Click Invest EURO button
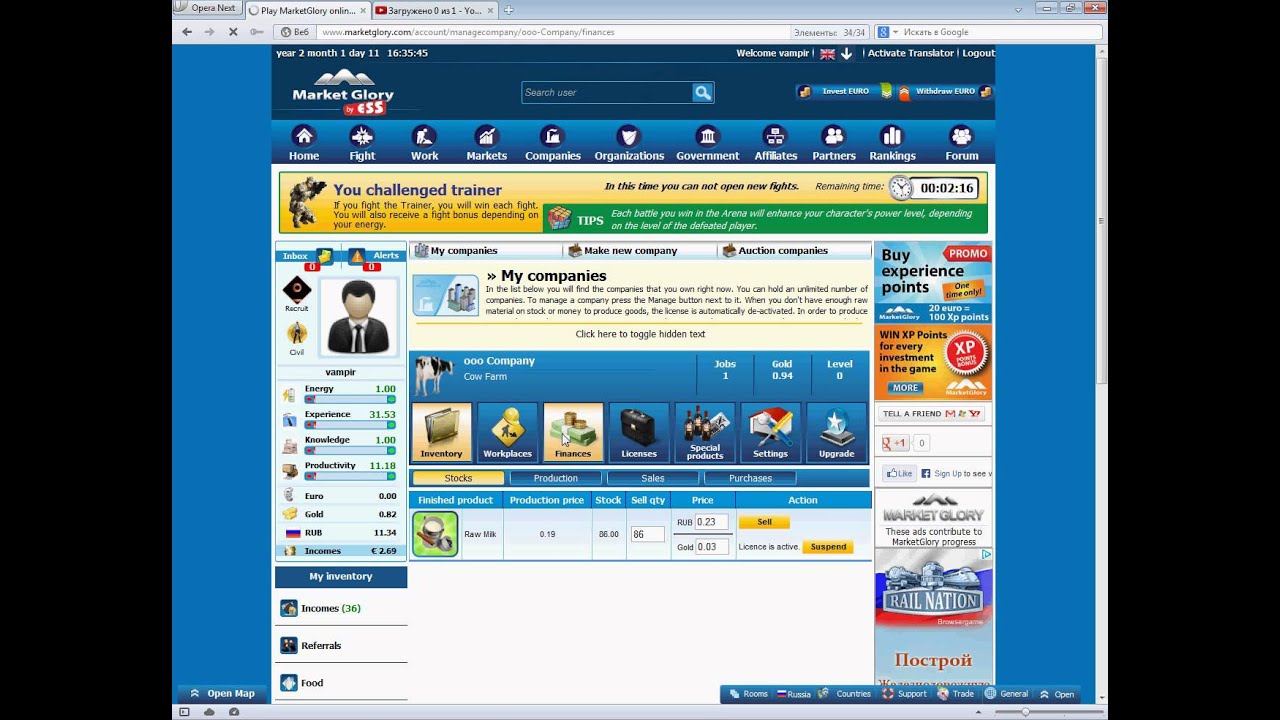The width and height of the screenshot is (1280, 720). point(845,91)
